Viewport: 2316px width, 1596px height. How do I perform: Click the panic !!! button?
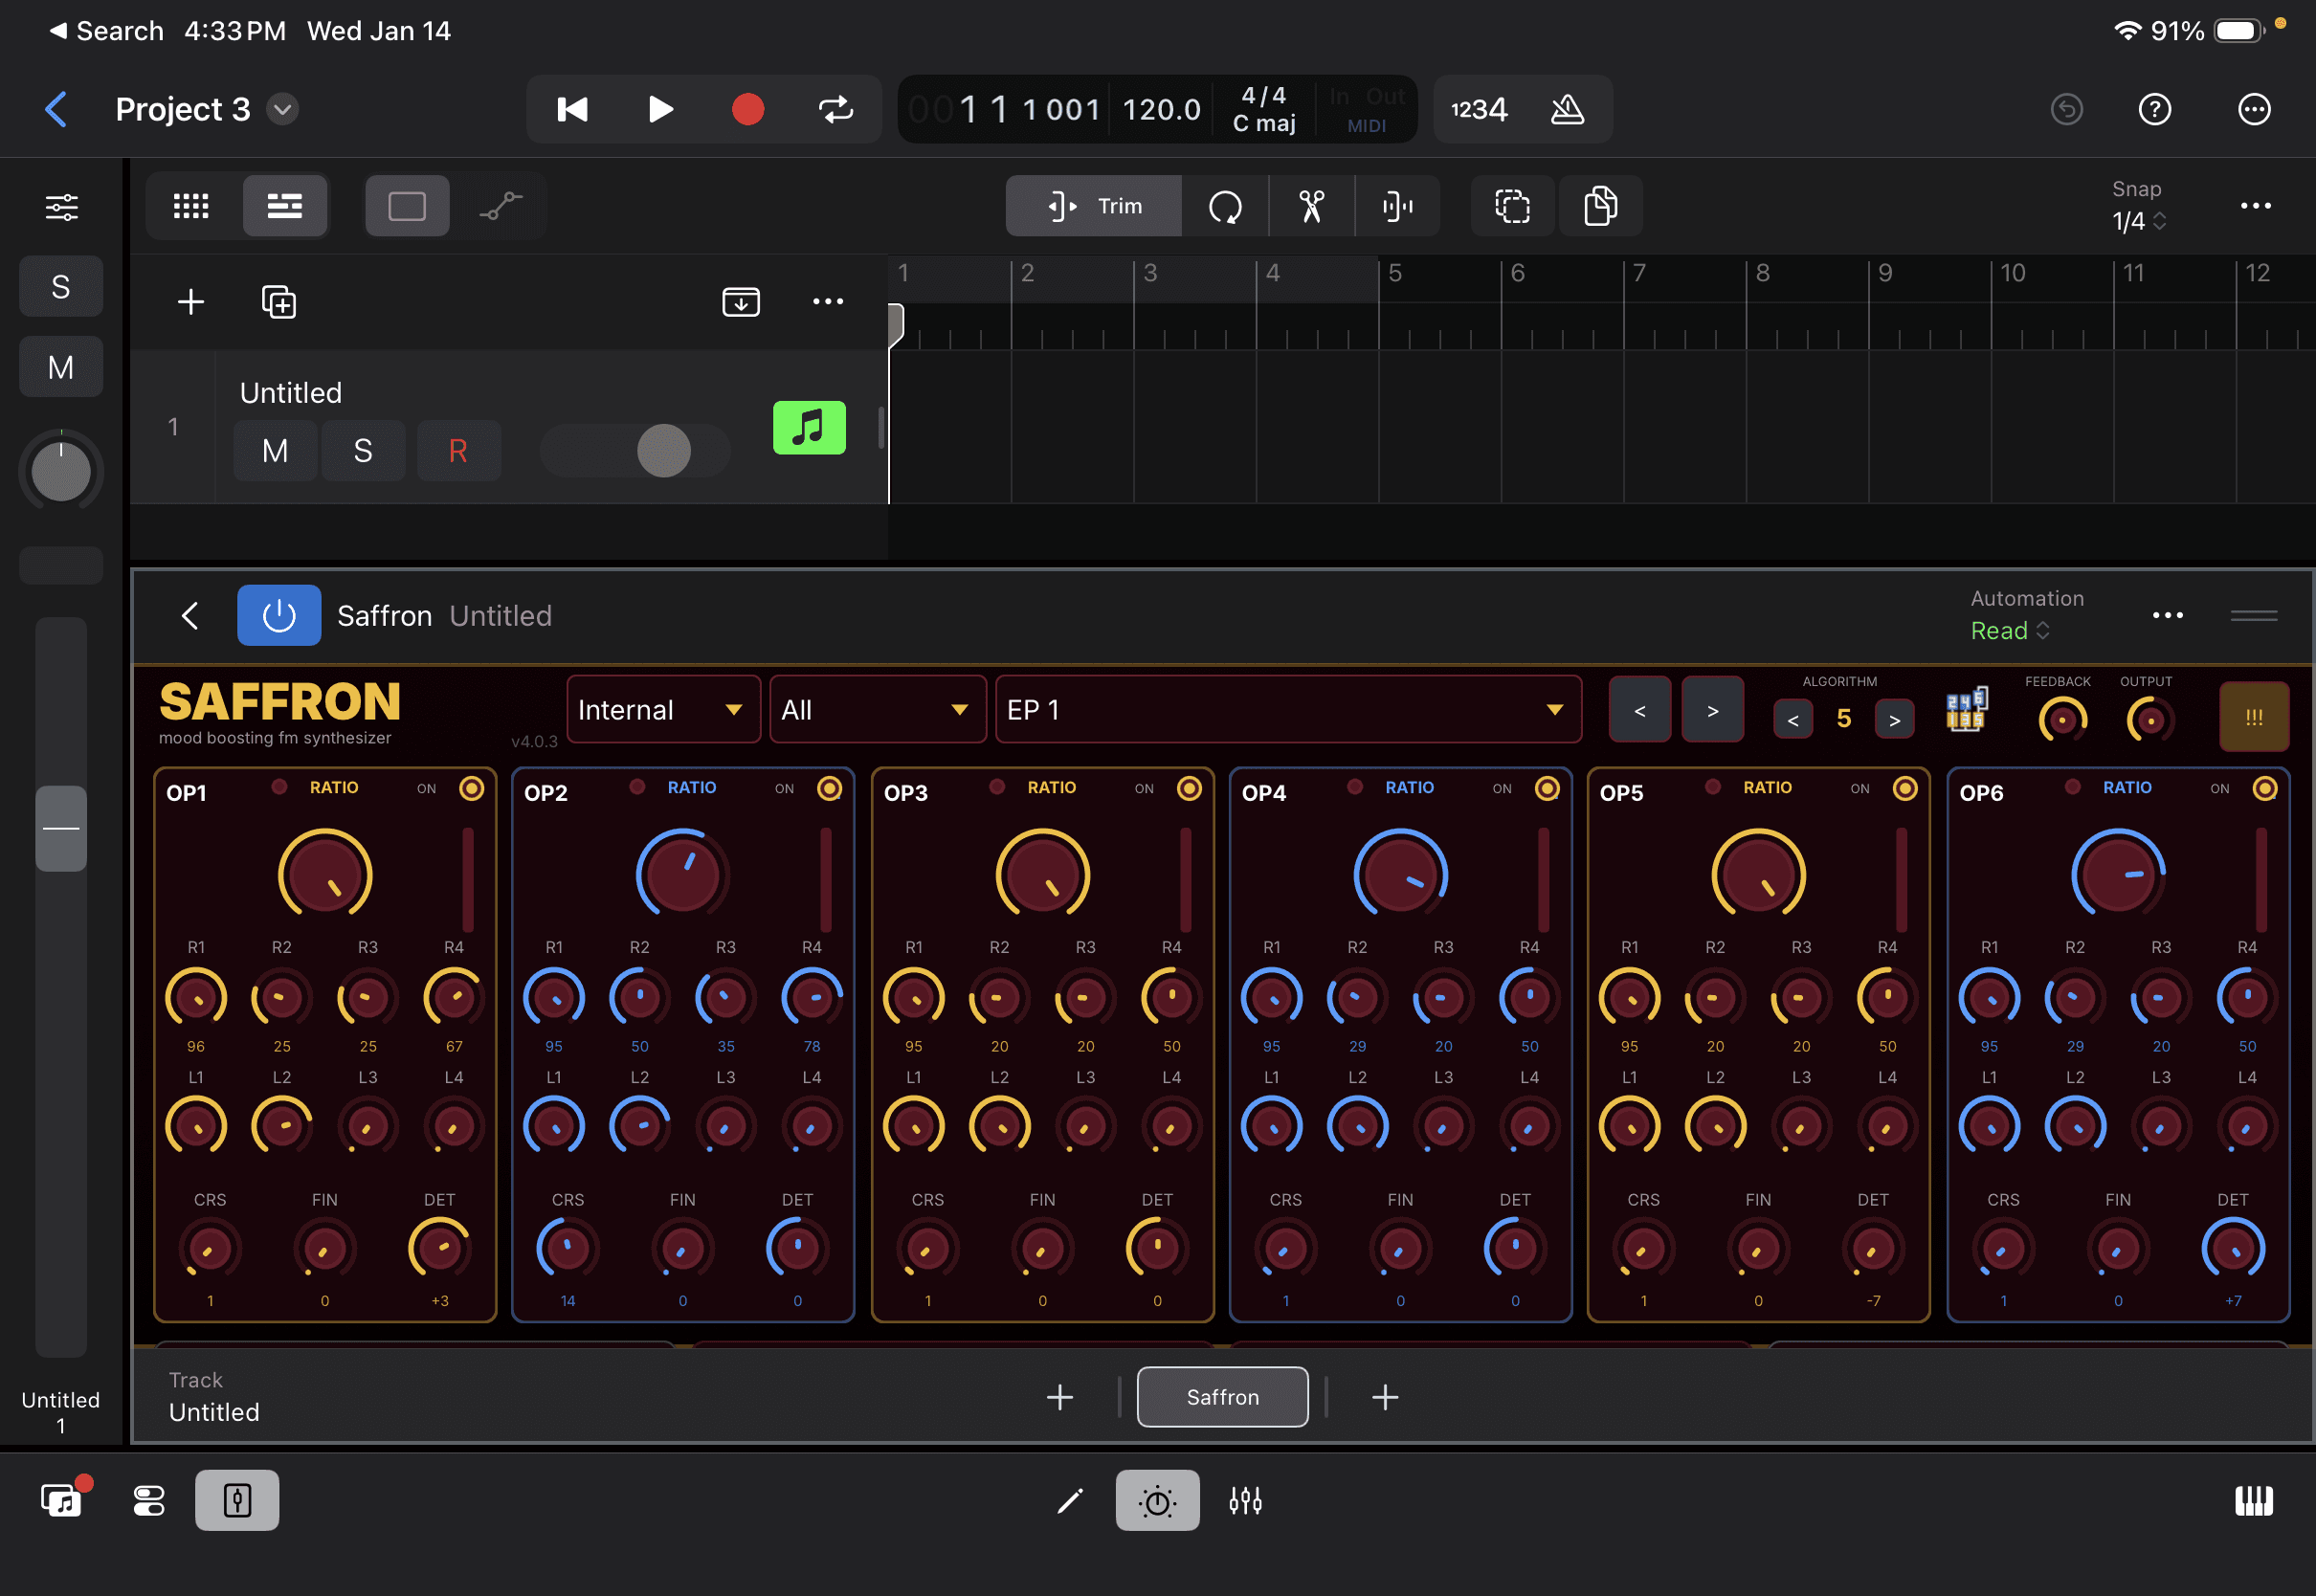pyautogui.click(x=2254, y=717)
